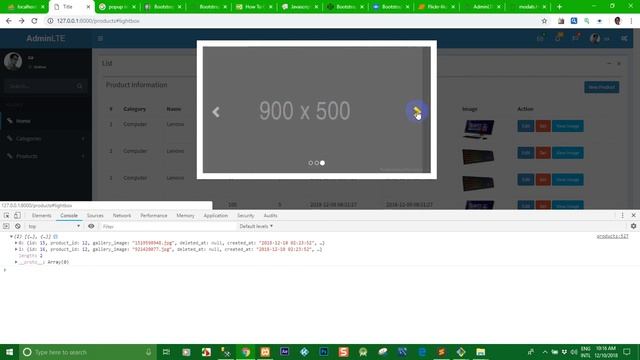Screen dimensions: 640x360
Task: Open console settings gear icon
Action: (633, 226)
